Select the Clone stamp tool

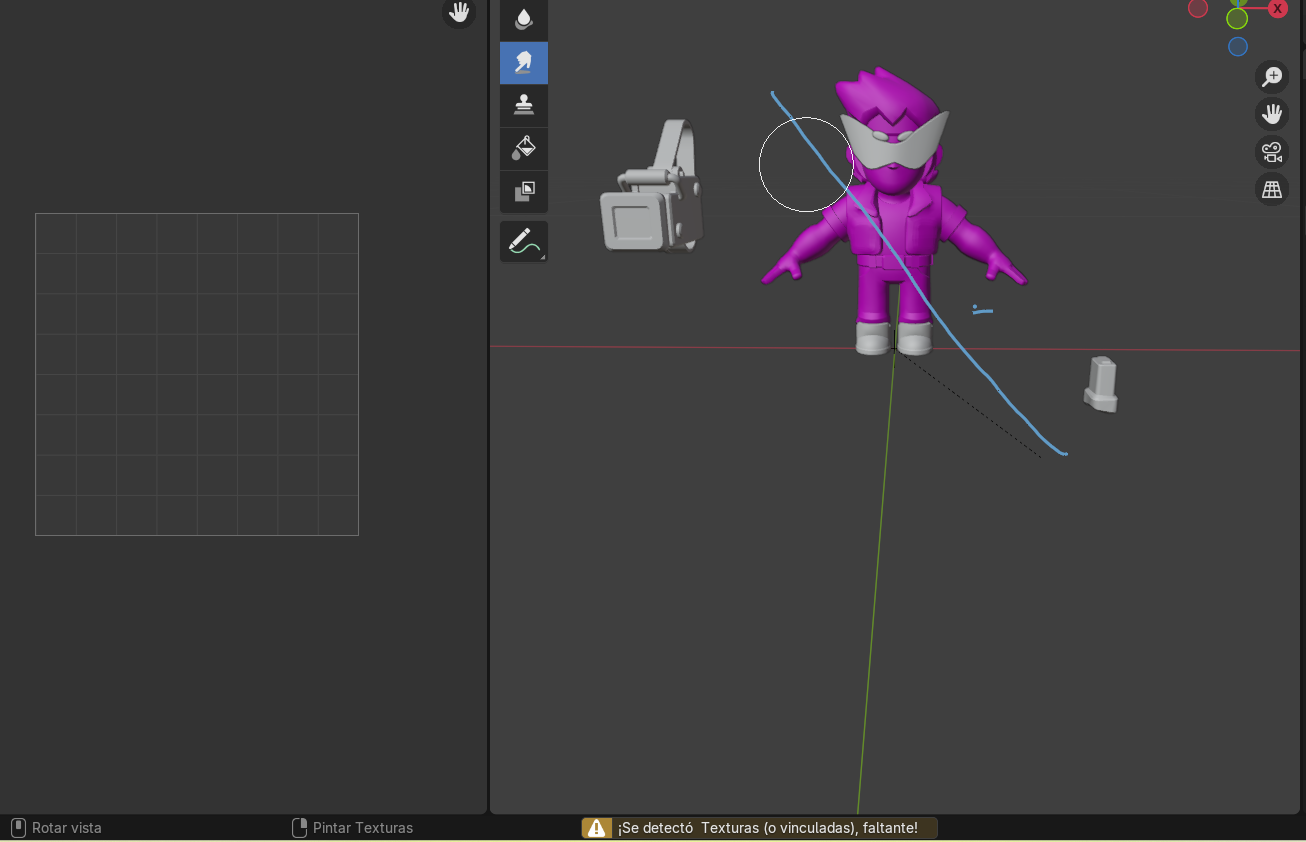pyautogui.click(x=524, y=105)
